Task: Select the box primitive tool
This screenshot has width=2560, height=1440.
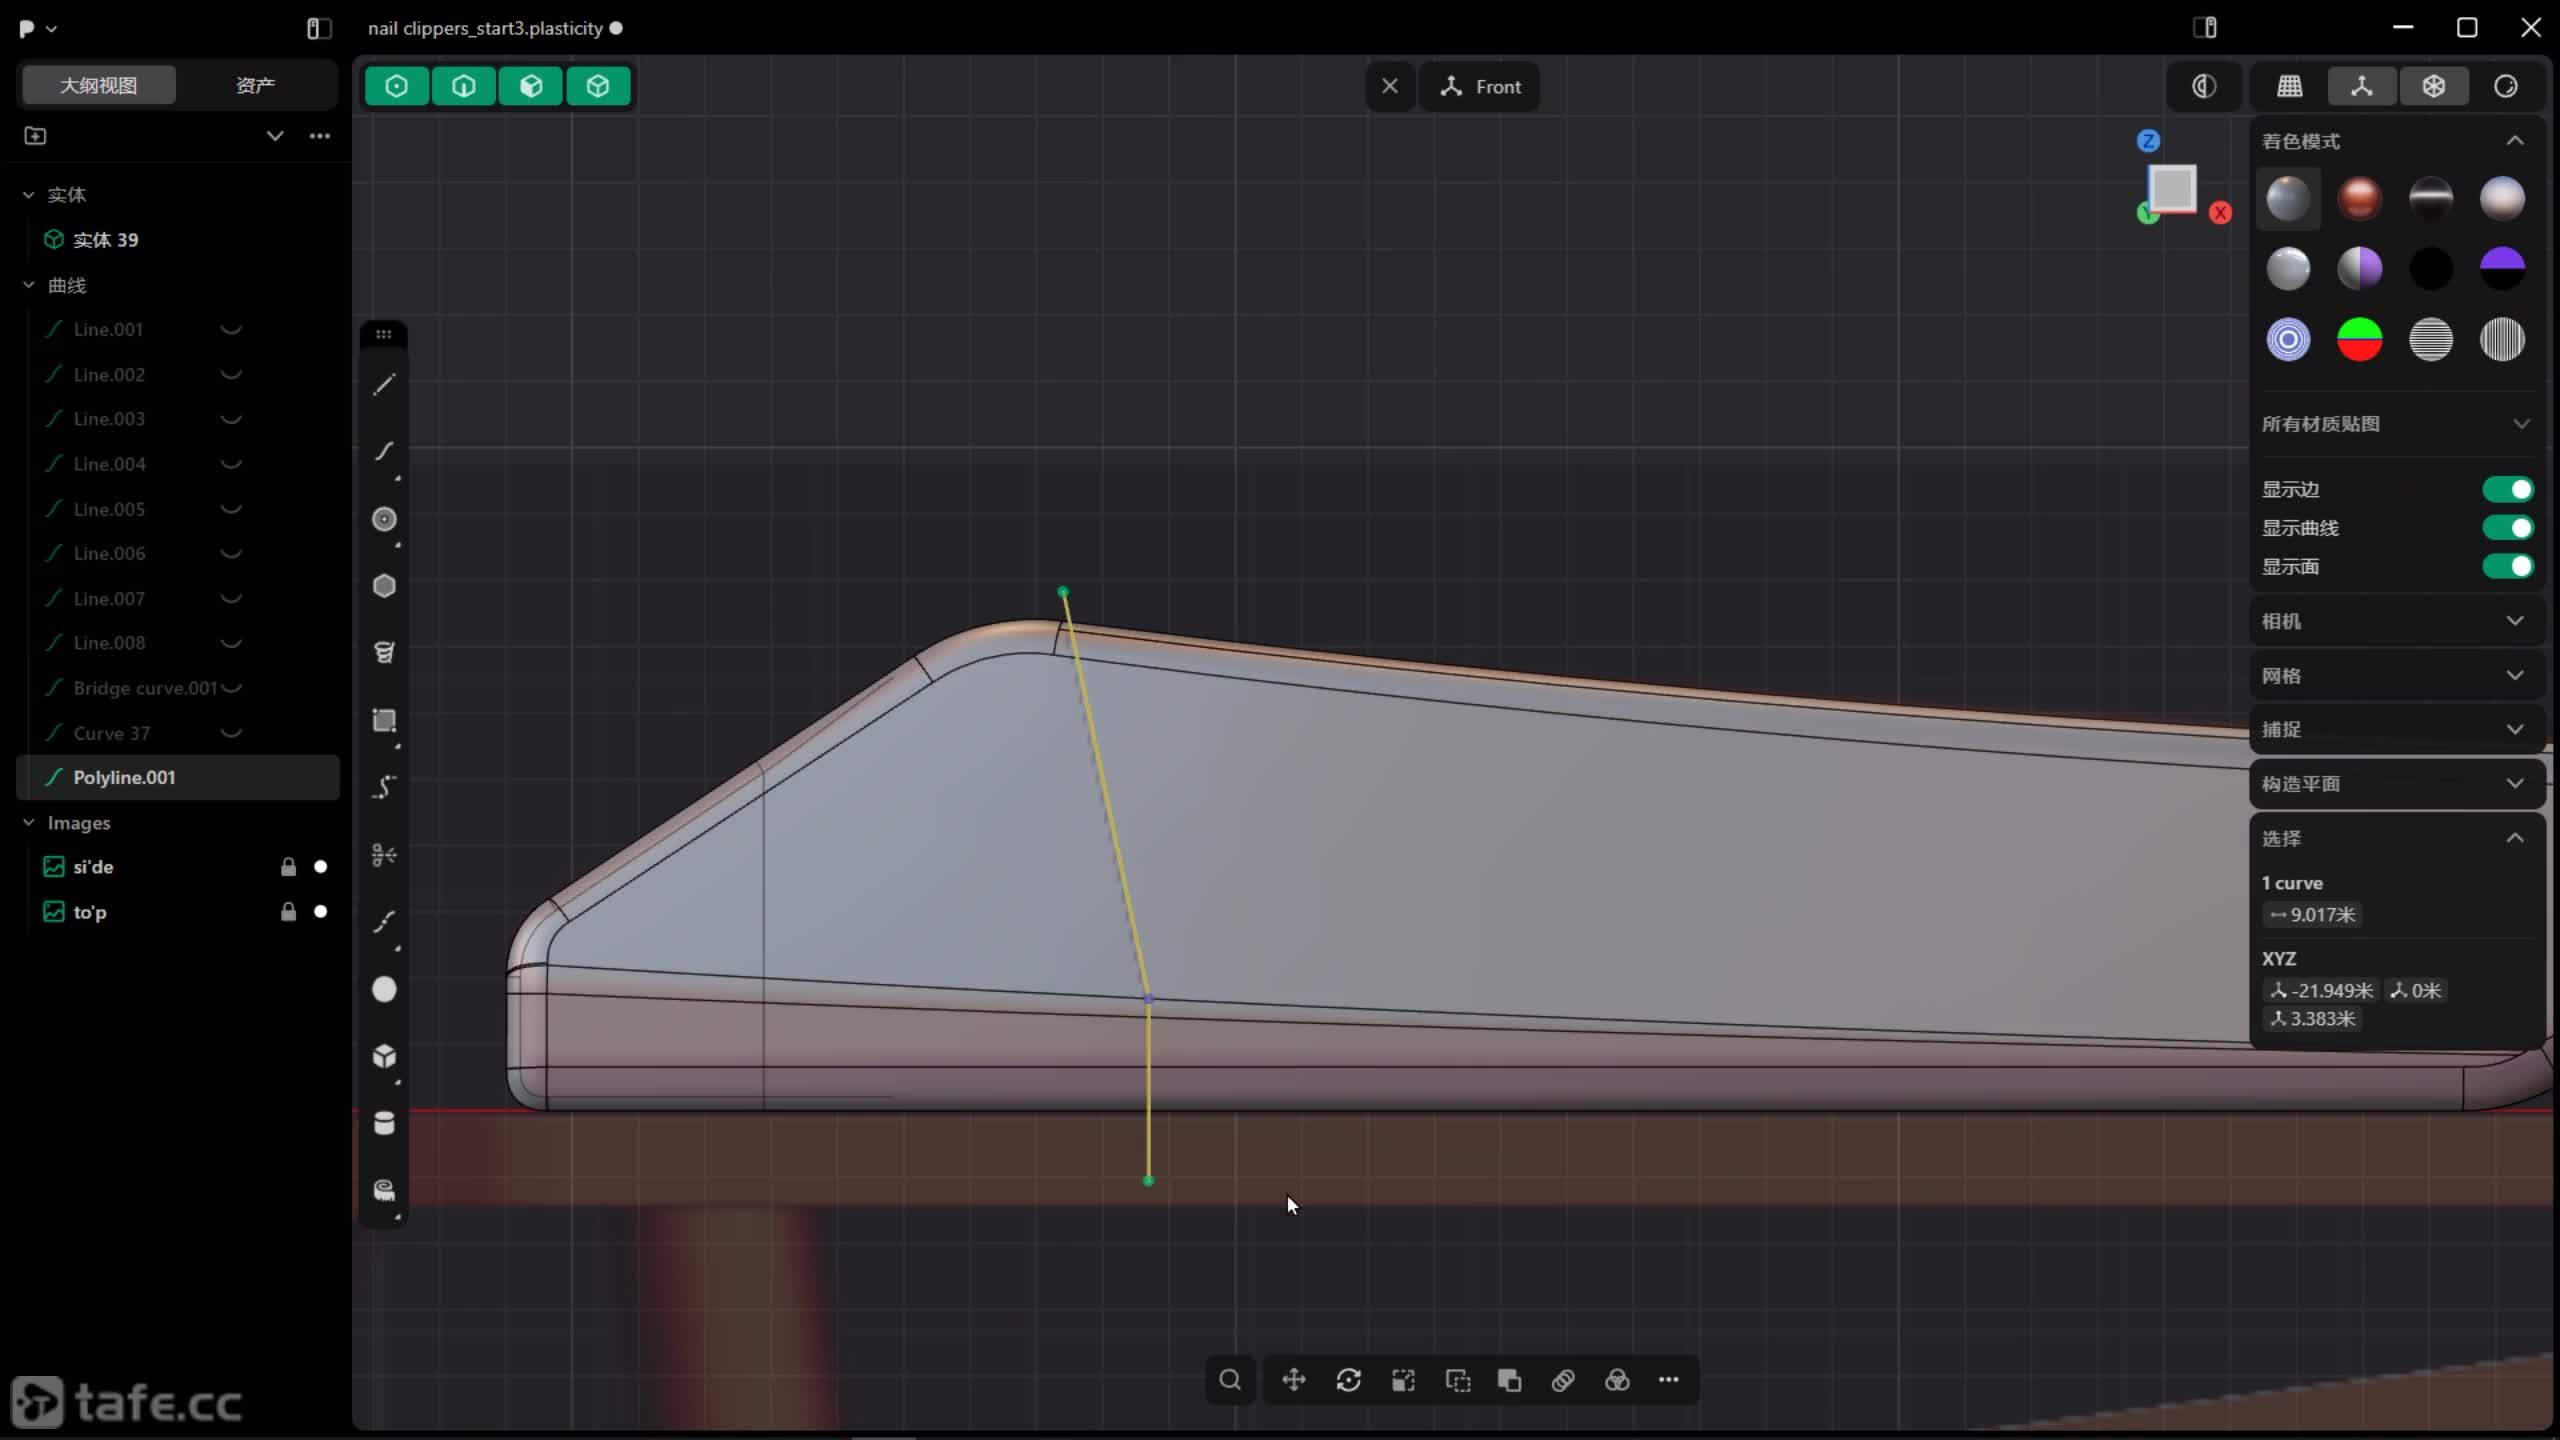Action: 384,1056
